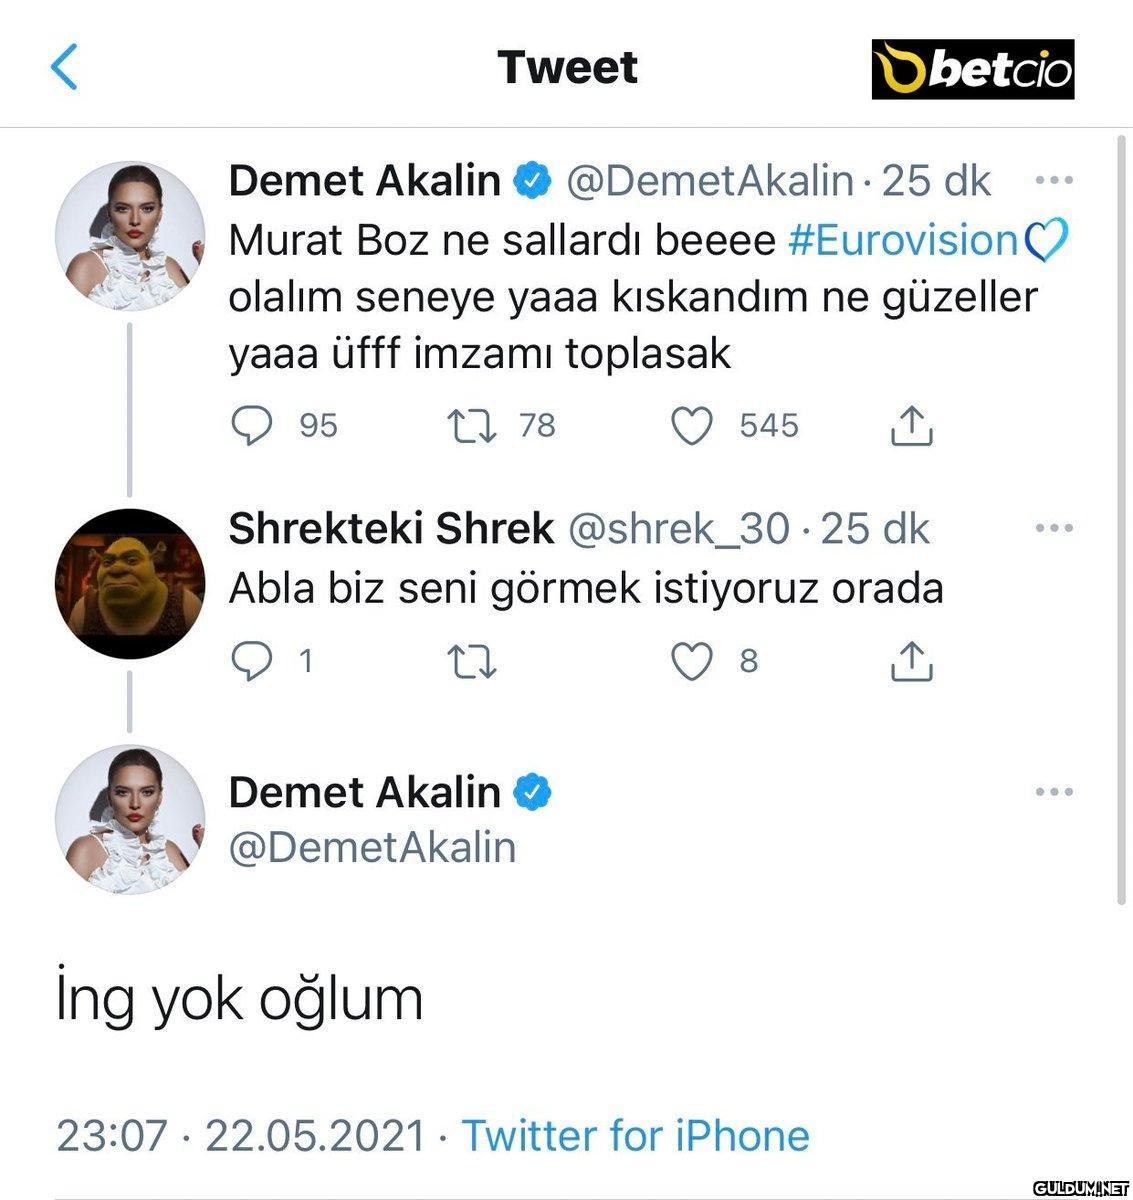The image size is (1133, 1200).
Task: Retweet the Murat Boz Eurovision tweet
Action: point(470,426)
